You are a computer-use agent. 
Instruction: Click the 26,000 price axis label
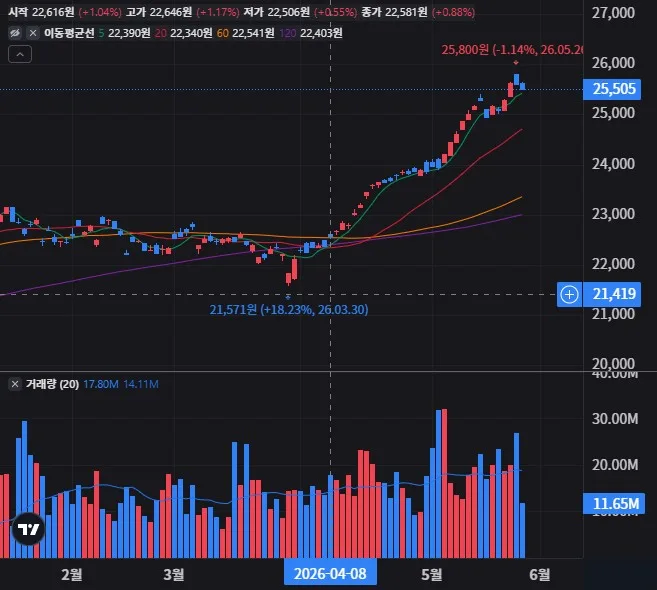pos(613,63)
